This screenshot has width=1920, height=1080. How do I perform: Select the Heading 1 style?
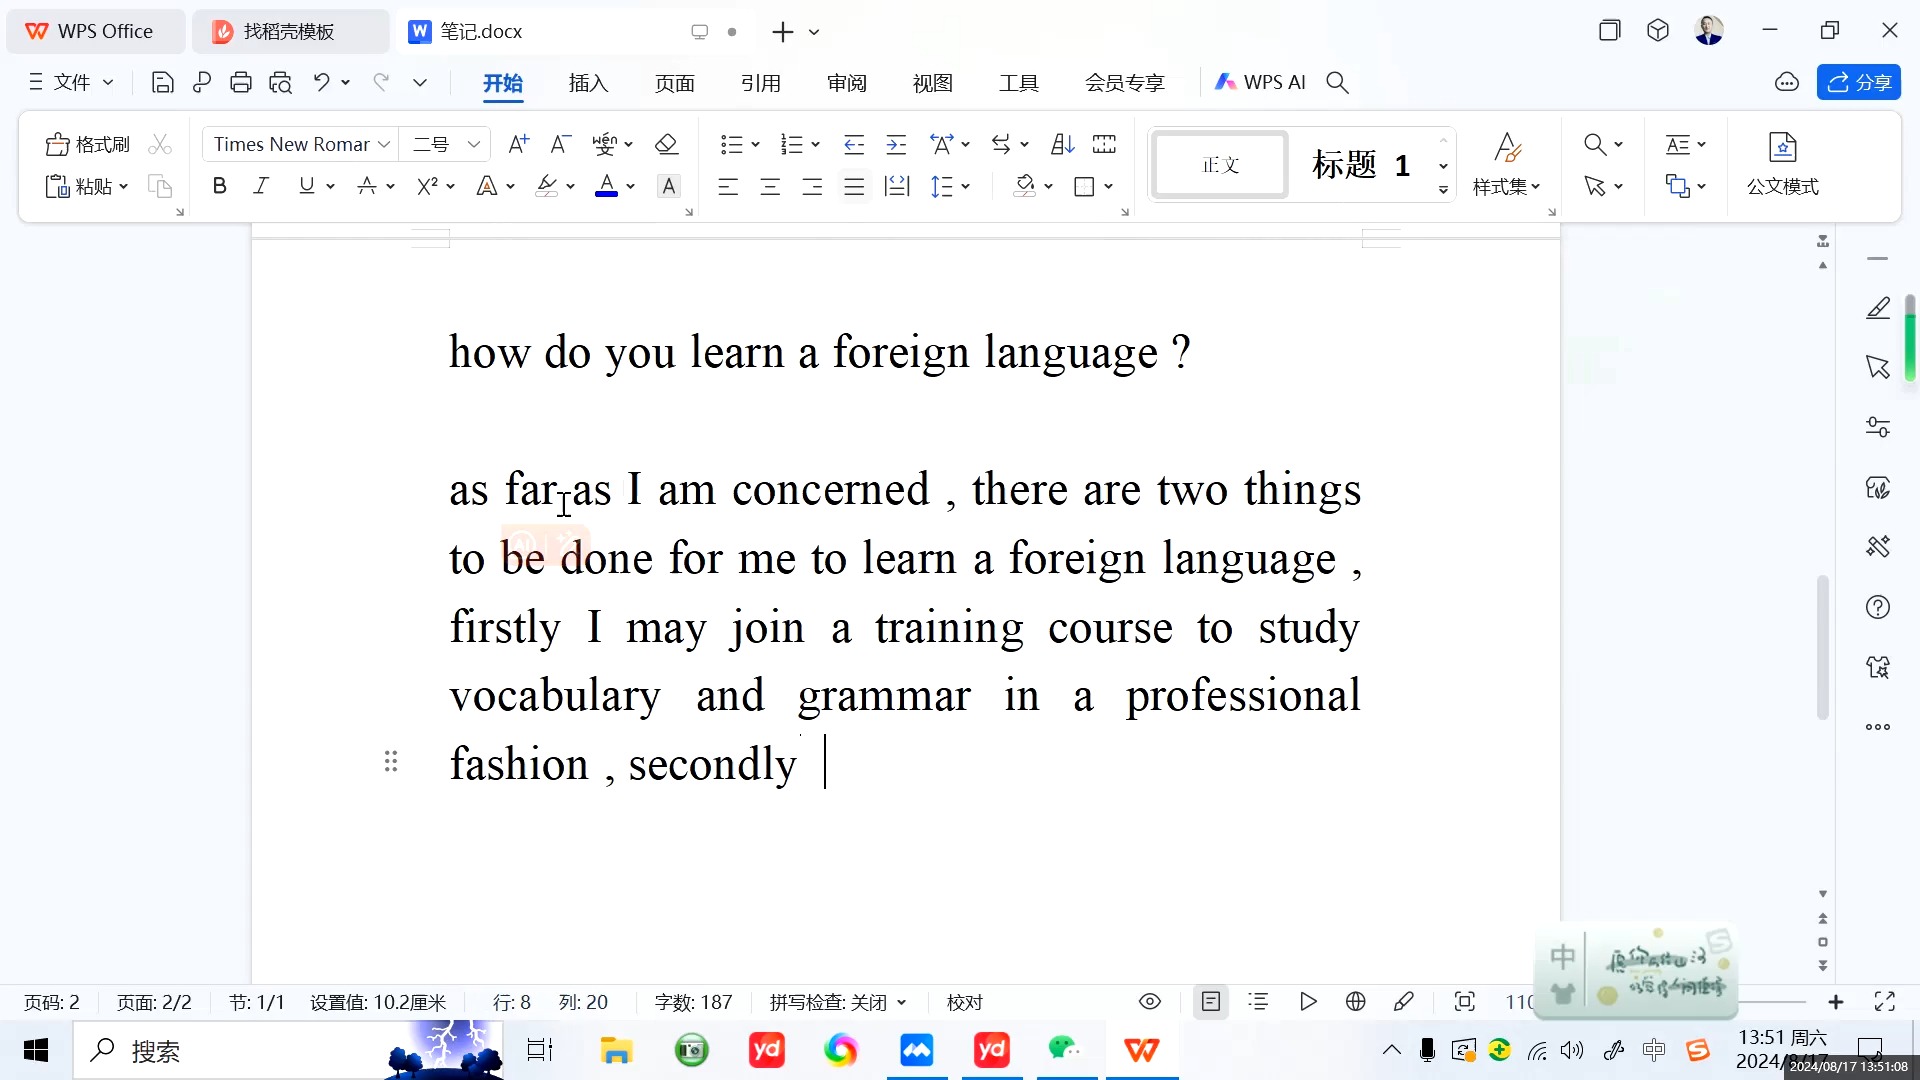point(1361,165)
